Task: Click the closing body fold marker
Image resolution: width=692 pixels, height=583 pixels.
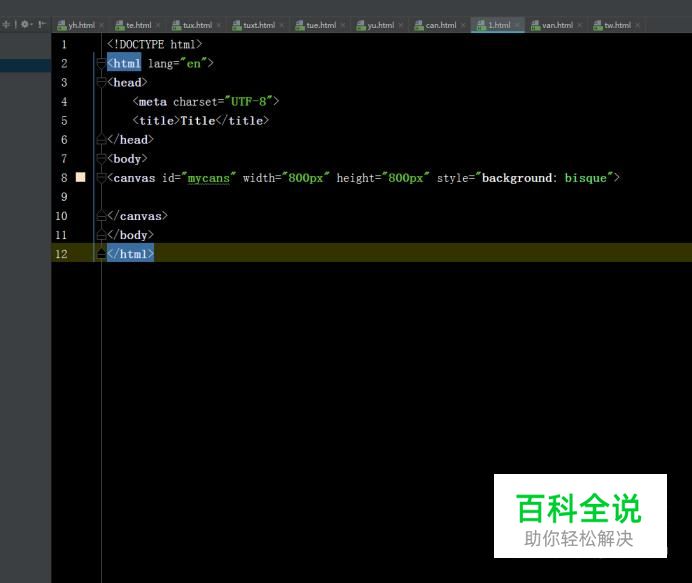Action: (x=102, y=235)
